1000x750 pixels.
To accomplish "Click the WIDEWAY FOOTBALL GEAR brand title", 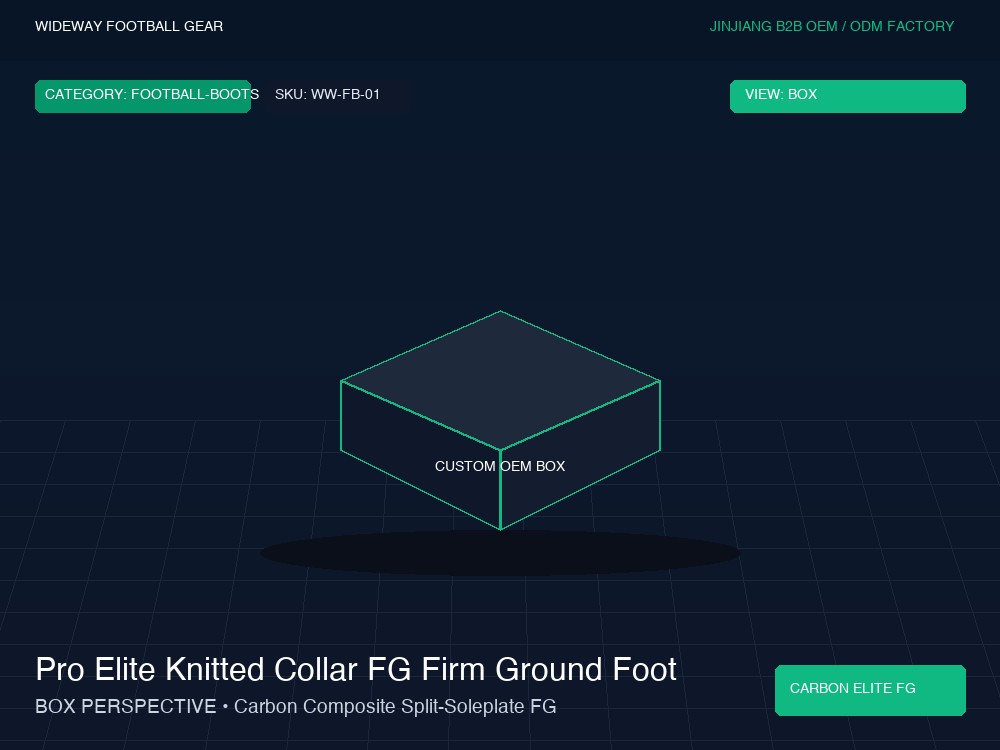I will click(x=129, y=26).
